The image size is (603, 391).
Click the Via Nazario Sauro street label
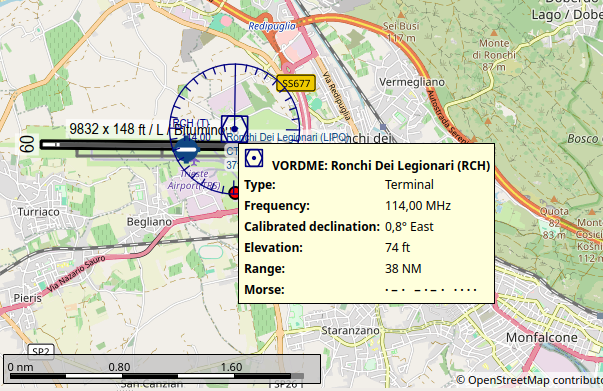coord(76,274)
